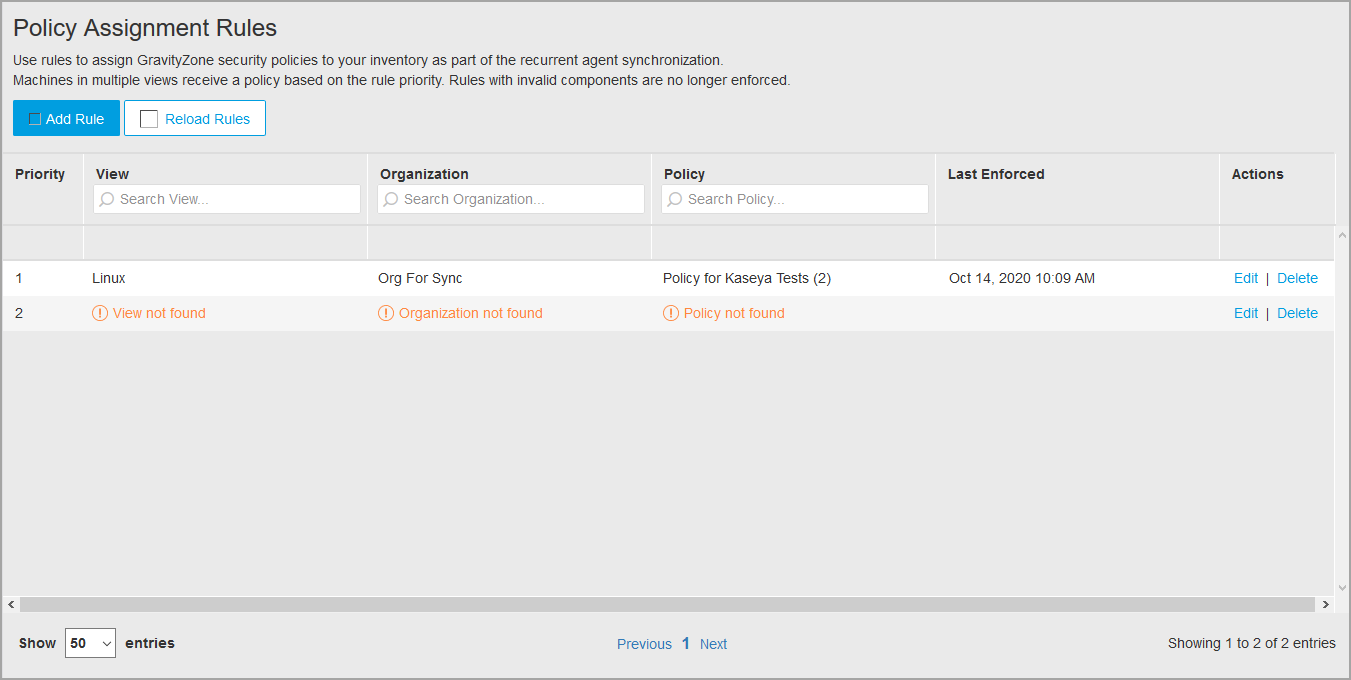The image size is (1351, 680).
Task: Go to the Next page
Action: coord(713,644)
